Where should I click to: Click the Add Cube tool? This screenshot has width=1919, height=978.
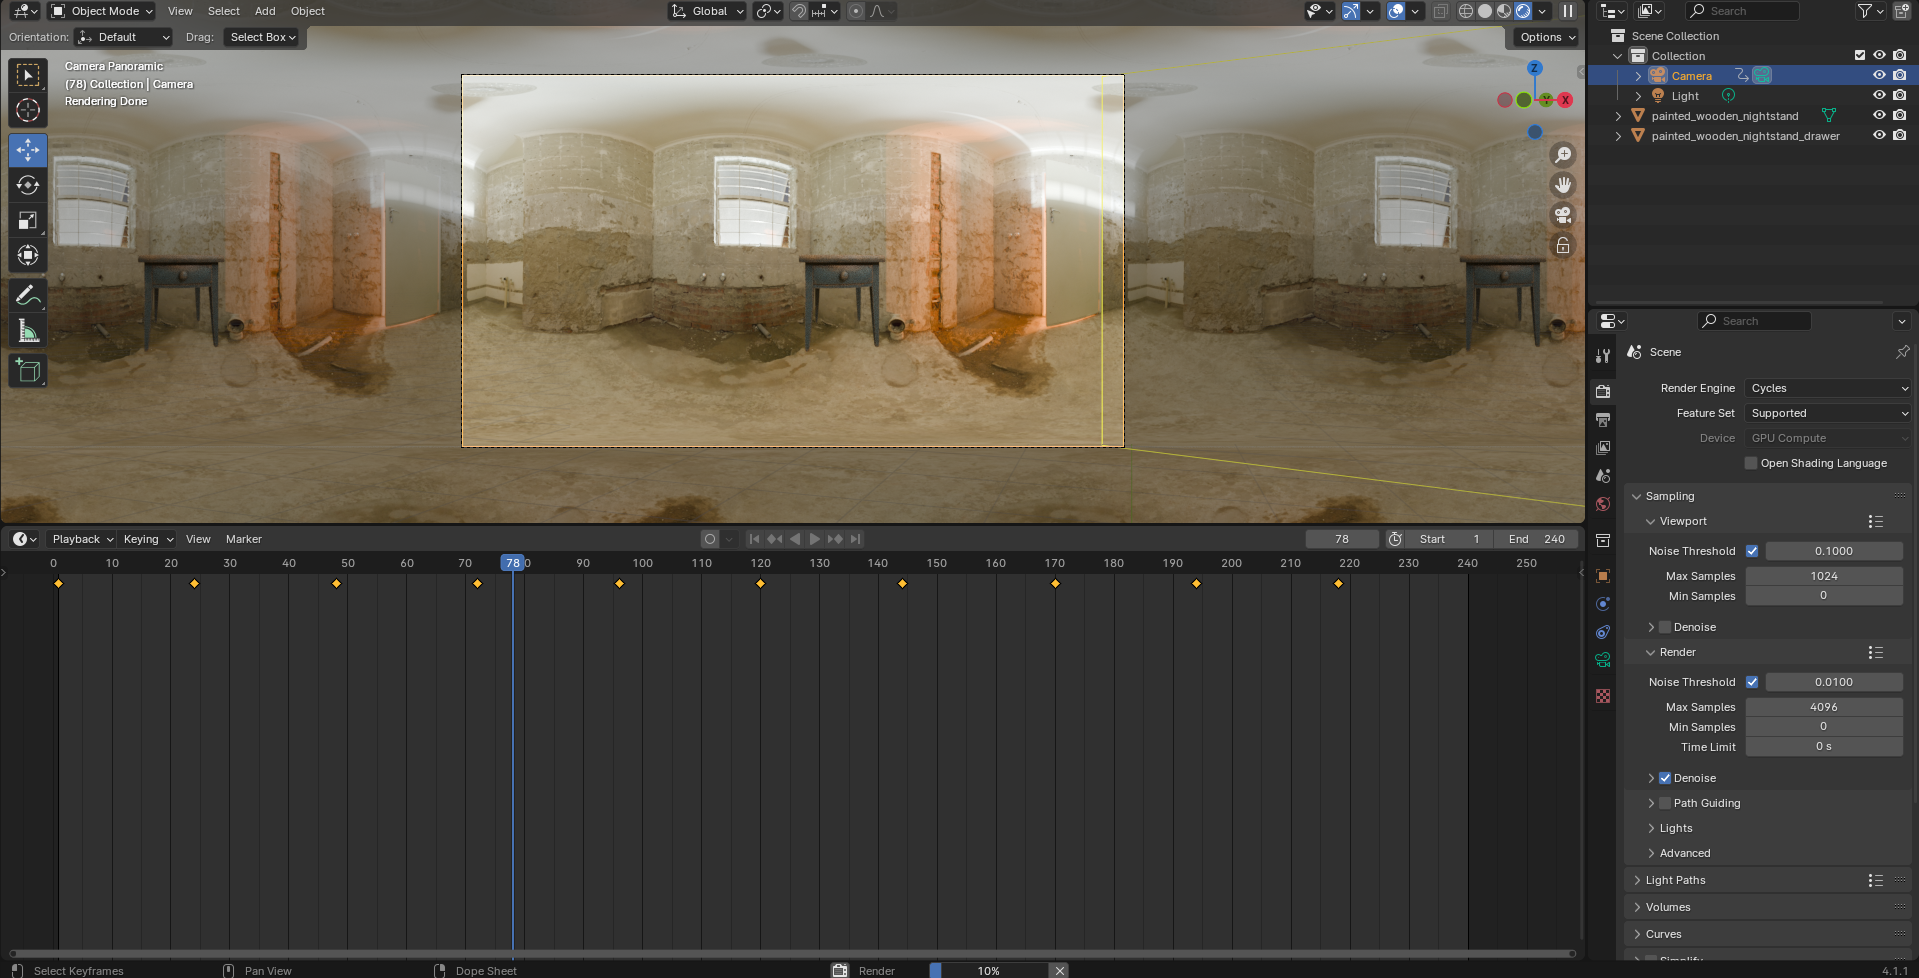(28, 371)
